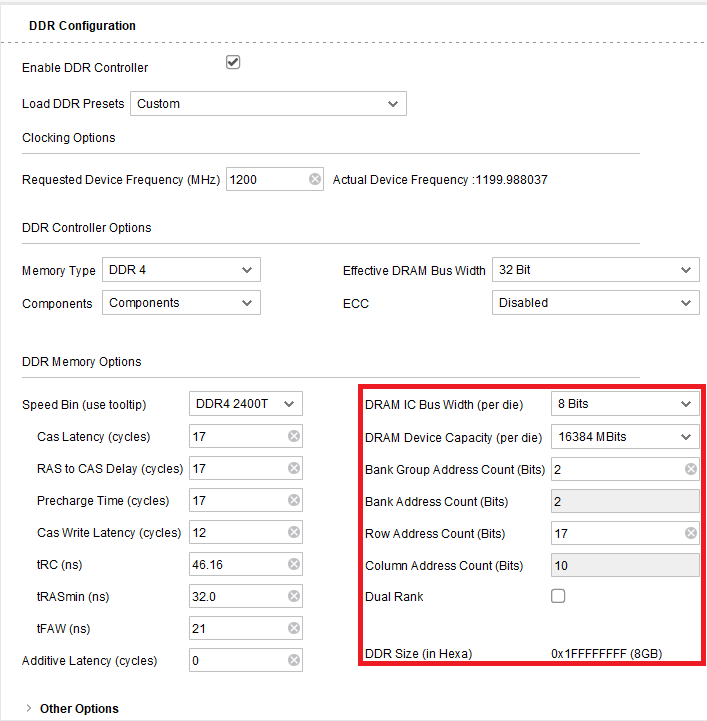Clear the RAS to CAS Delay value

point(294,469)
